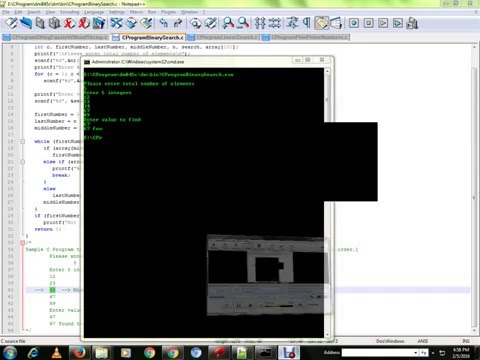Screen dimensions: 480x360
Task: Copy selection using toolbar icon
Action: click(x=131, y=23)
